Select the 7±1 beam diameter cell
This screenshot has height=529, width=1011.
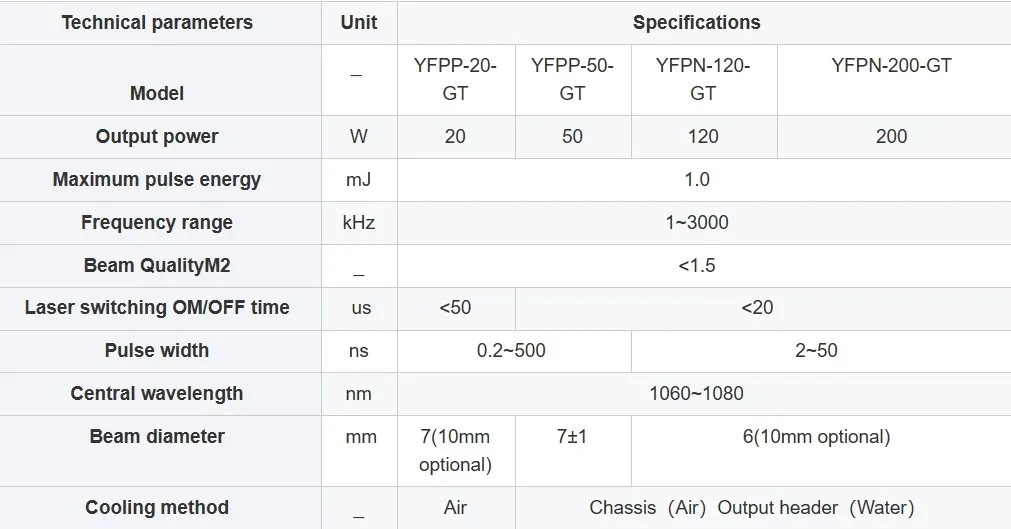point(573,450)
